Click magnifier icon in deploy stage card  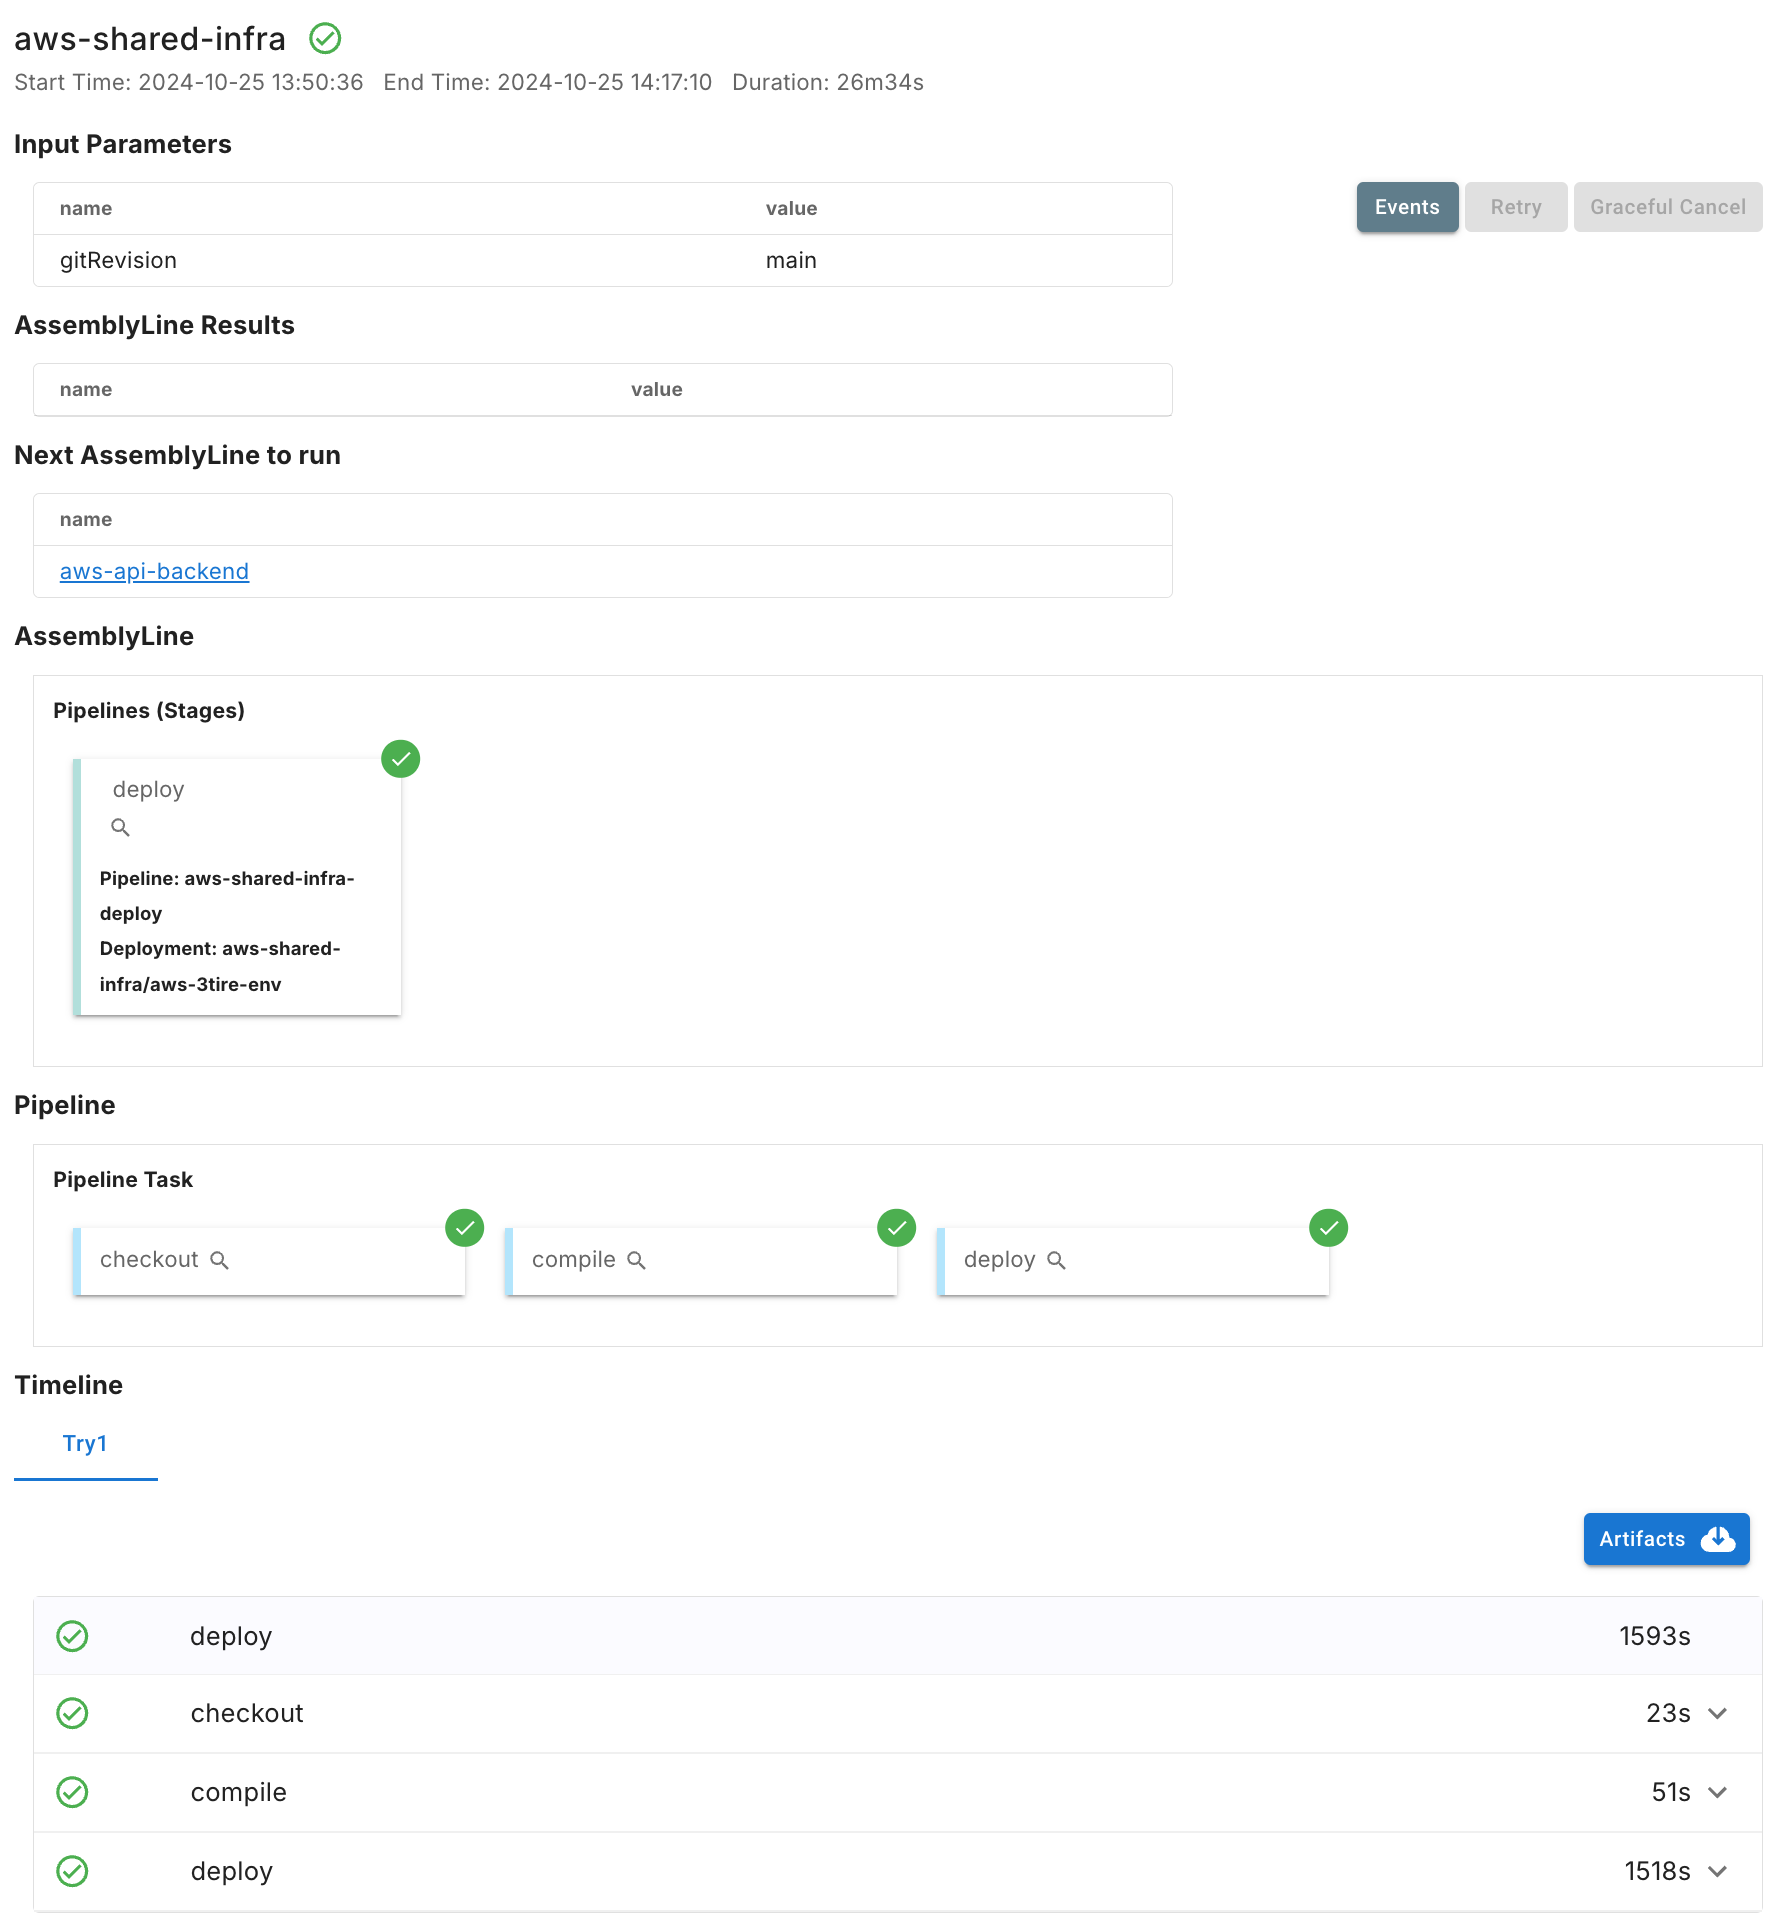click(x=120, y=828)
